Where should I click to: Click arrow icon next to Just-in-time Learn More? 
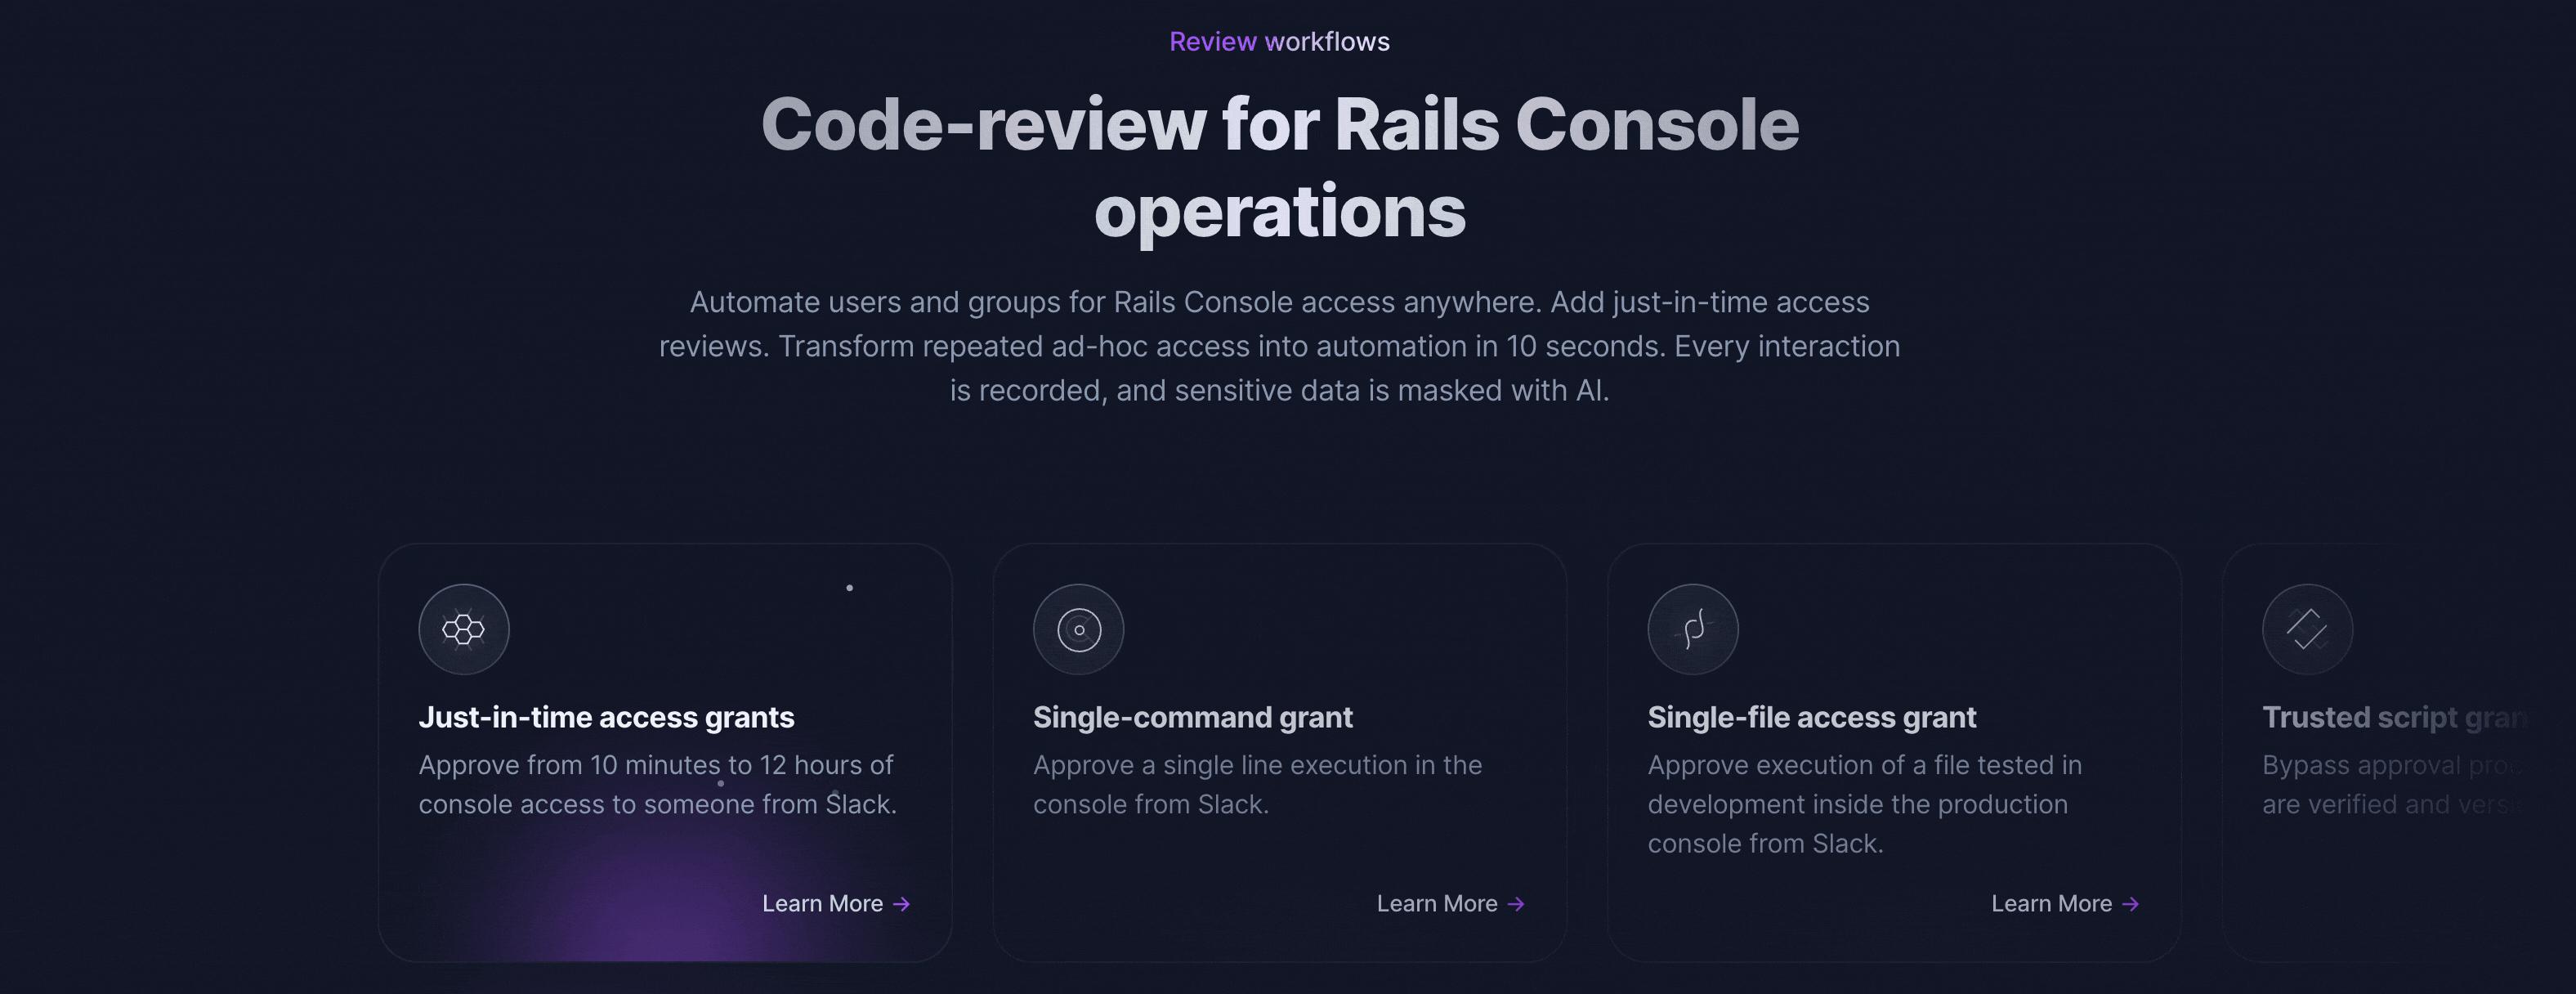(902, 904)
